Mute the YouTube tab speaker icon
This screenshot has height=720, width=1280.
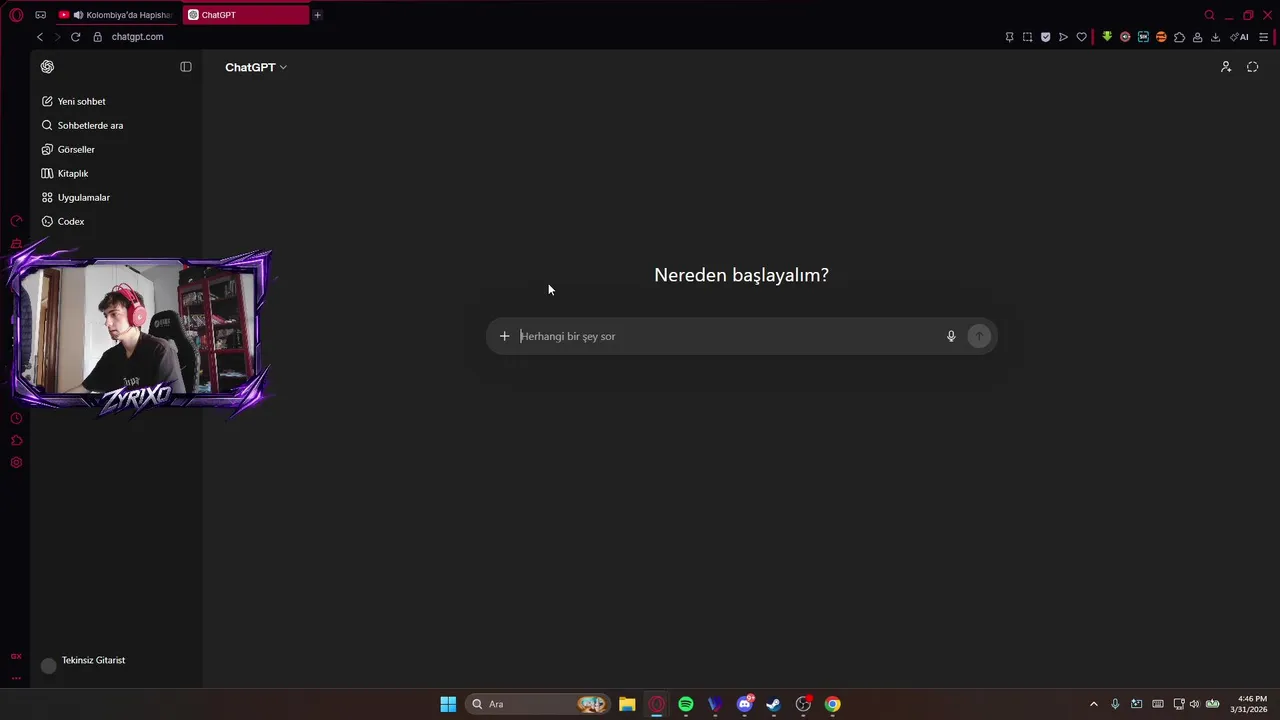click(78, 15)
